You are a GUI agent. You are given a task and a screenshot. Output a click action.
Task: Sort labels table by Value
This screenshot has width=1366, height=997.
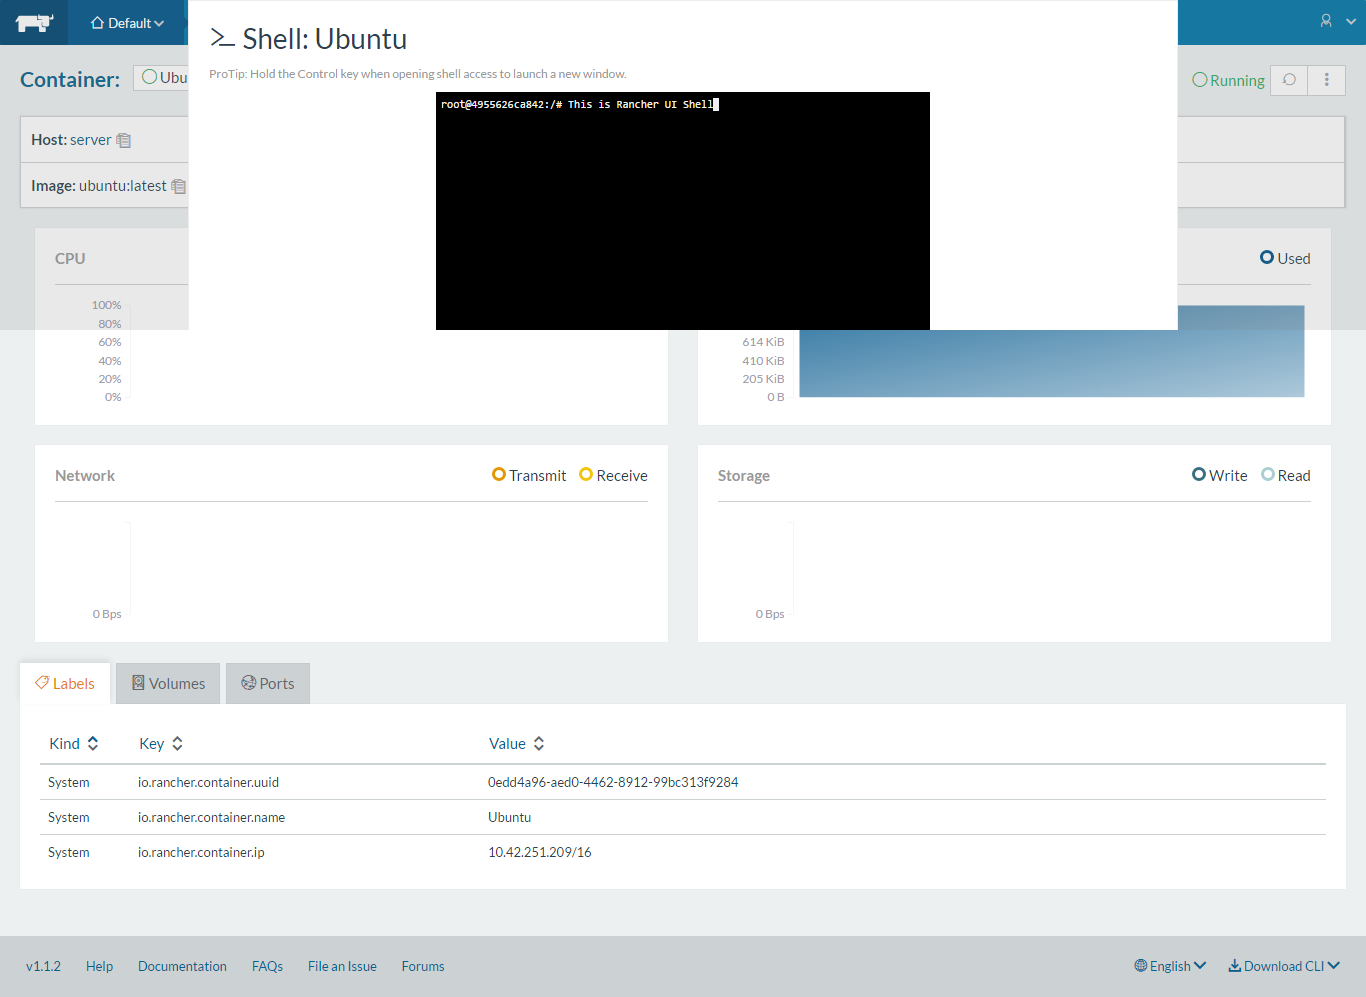517,743
